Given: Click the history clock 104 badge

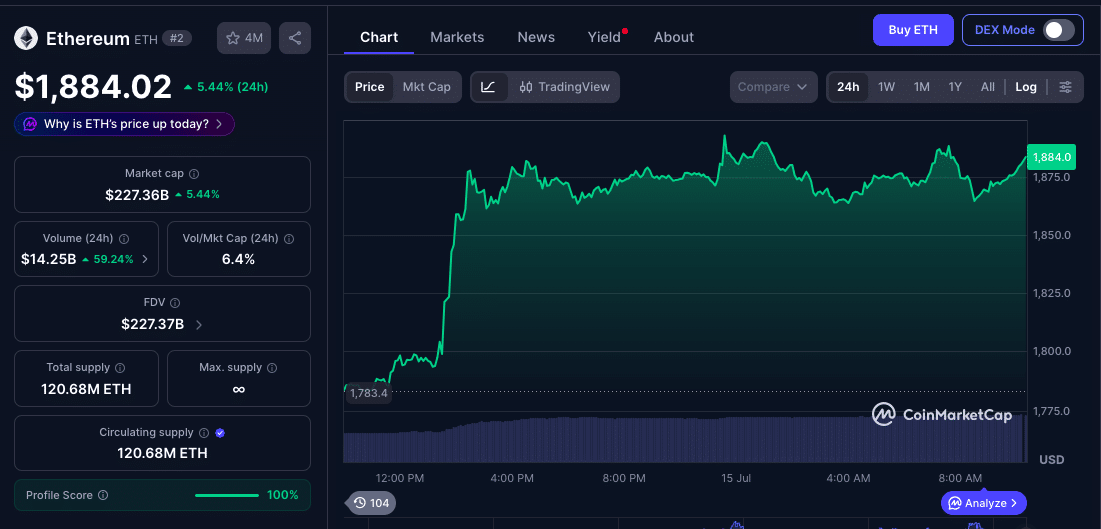Looking at the screenshot, I should 372,503.
